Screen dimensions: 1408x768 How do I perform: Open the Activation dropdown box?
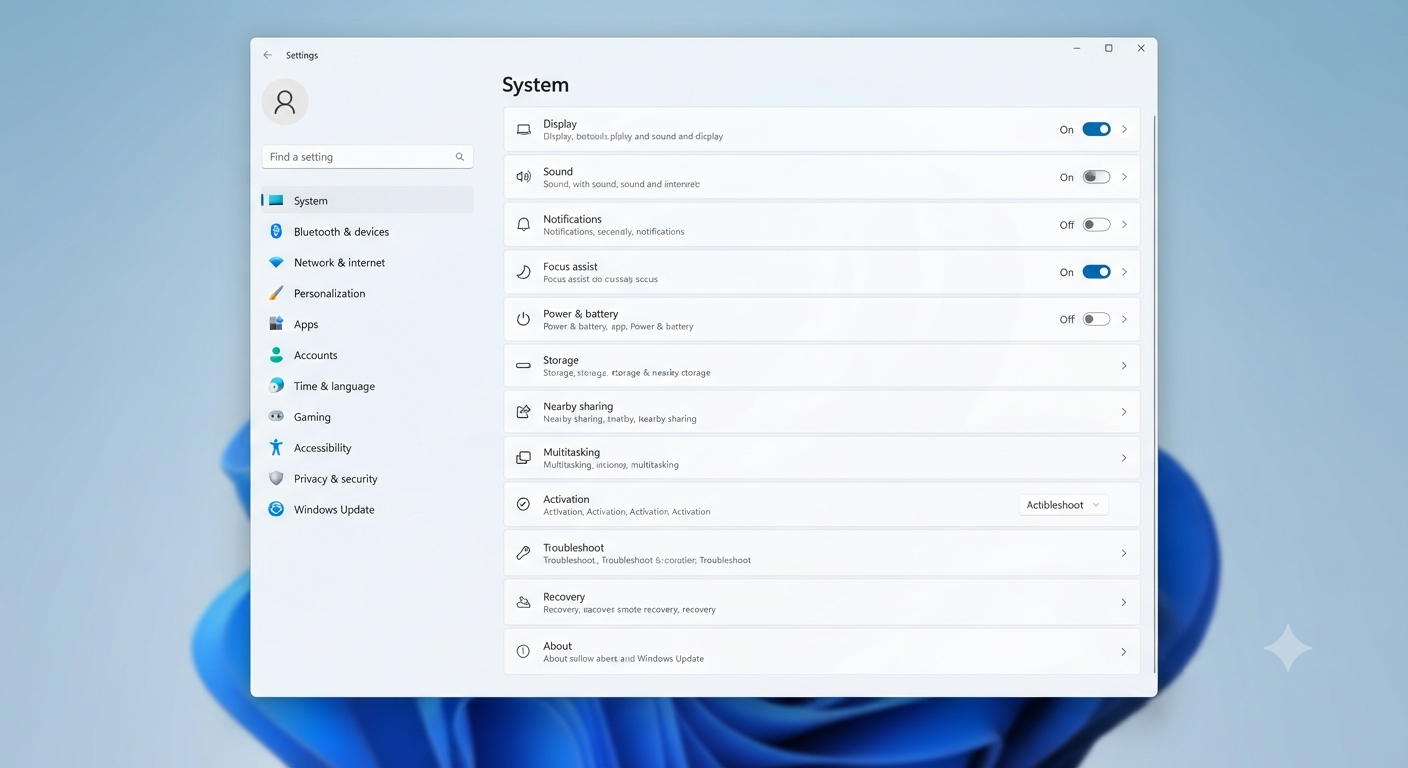click(x=1063, y=505)
